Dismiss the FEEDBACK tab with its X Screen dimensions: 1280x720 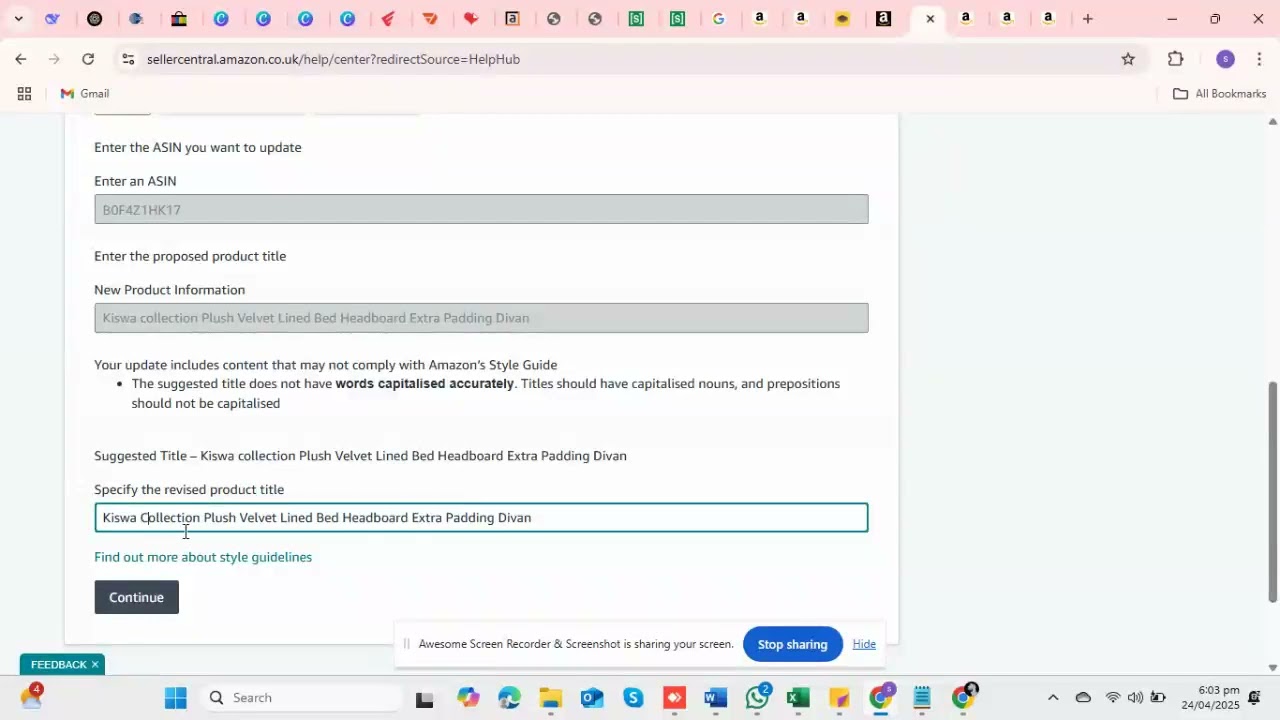pyautogui.click(x=96, y=665)
